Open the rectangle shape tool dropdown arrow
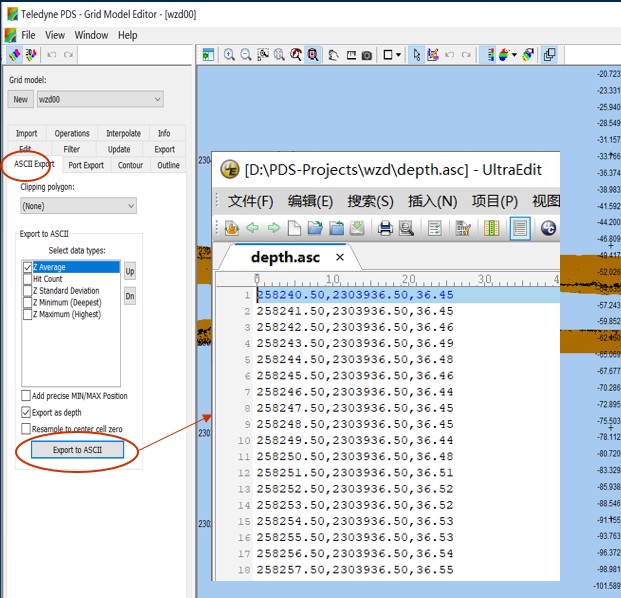Screen dimensions: 621x598 (x=398, y=55)
